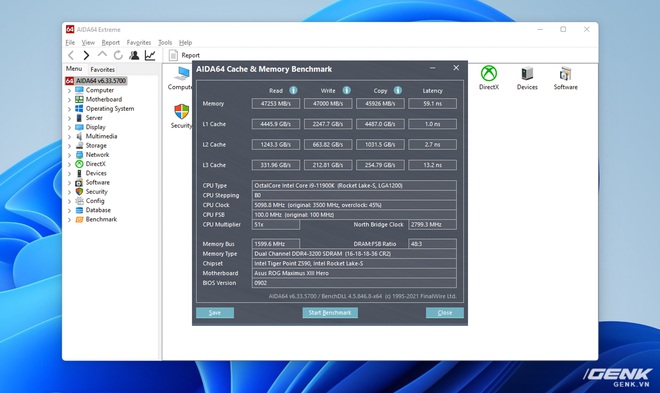The image size is (660, 393).
Task: Open the Security shield icon in main panel
Action: pyautogui.click(x=182, y=112)
